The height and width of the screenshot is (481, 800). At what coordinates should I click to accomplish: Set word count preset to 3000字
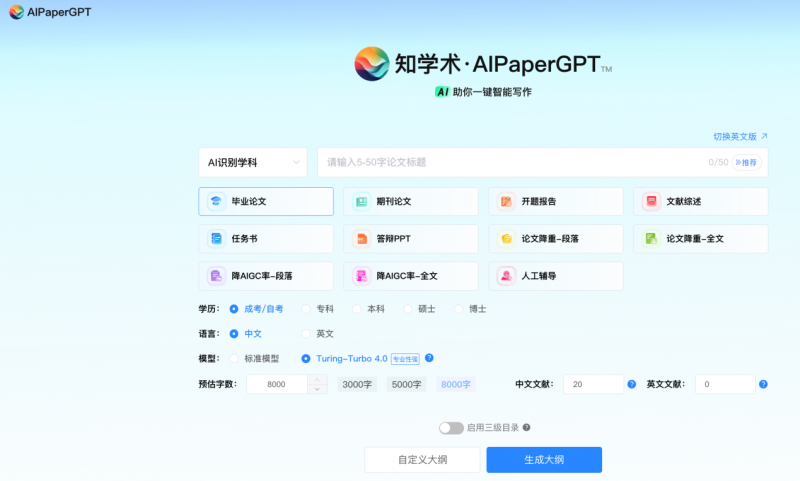pyautogui.click(x=357, y=384)
